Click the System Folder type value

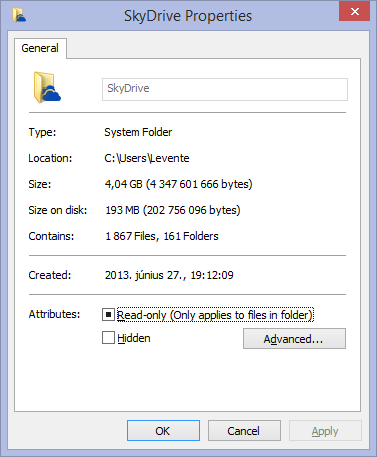(138, 132)
